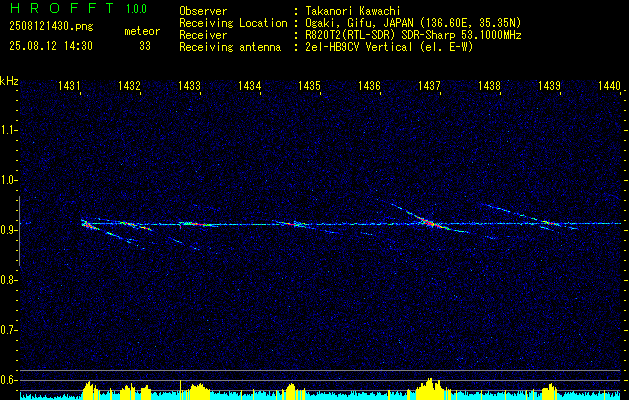Click the Receiver R820T2 SDR-Sharp text
Image resolution: width=629 pixels, height=400 pixels.
(x=413, y=35)
